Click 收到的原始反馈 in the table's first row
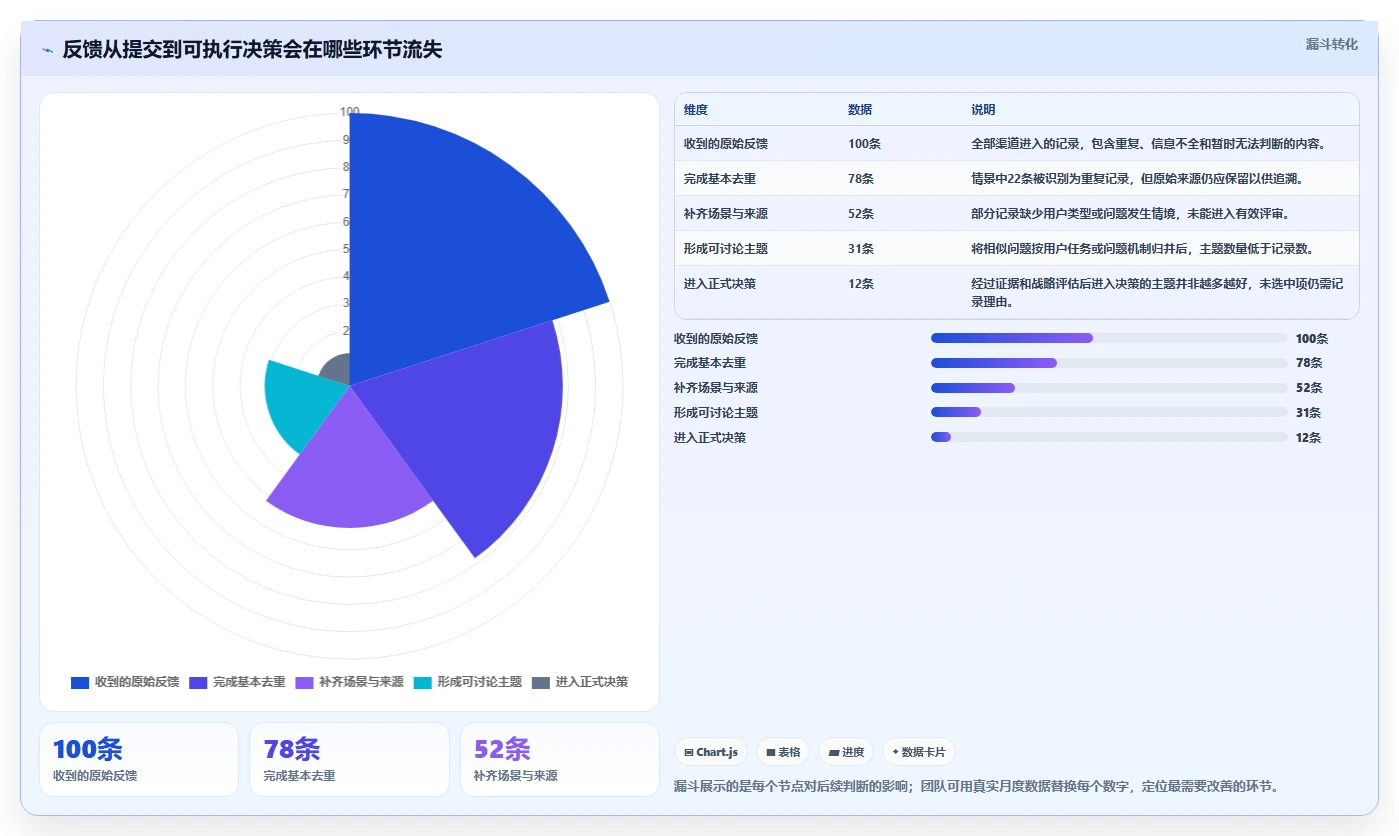 (x=726, y=144)
